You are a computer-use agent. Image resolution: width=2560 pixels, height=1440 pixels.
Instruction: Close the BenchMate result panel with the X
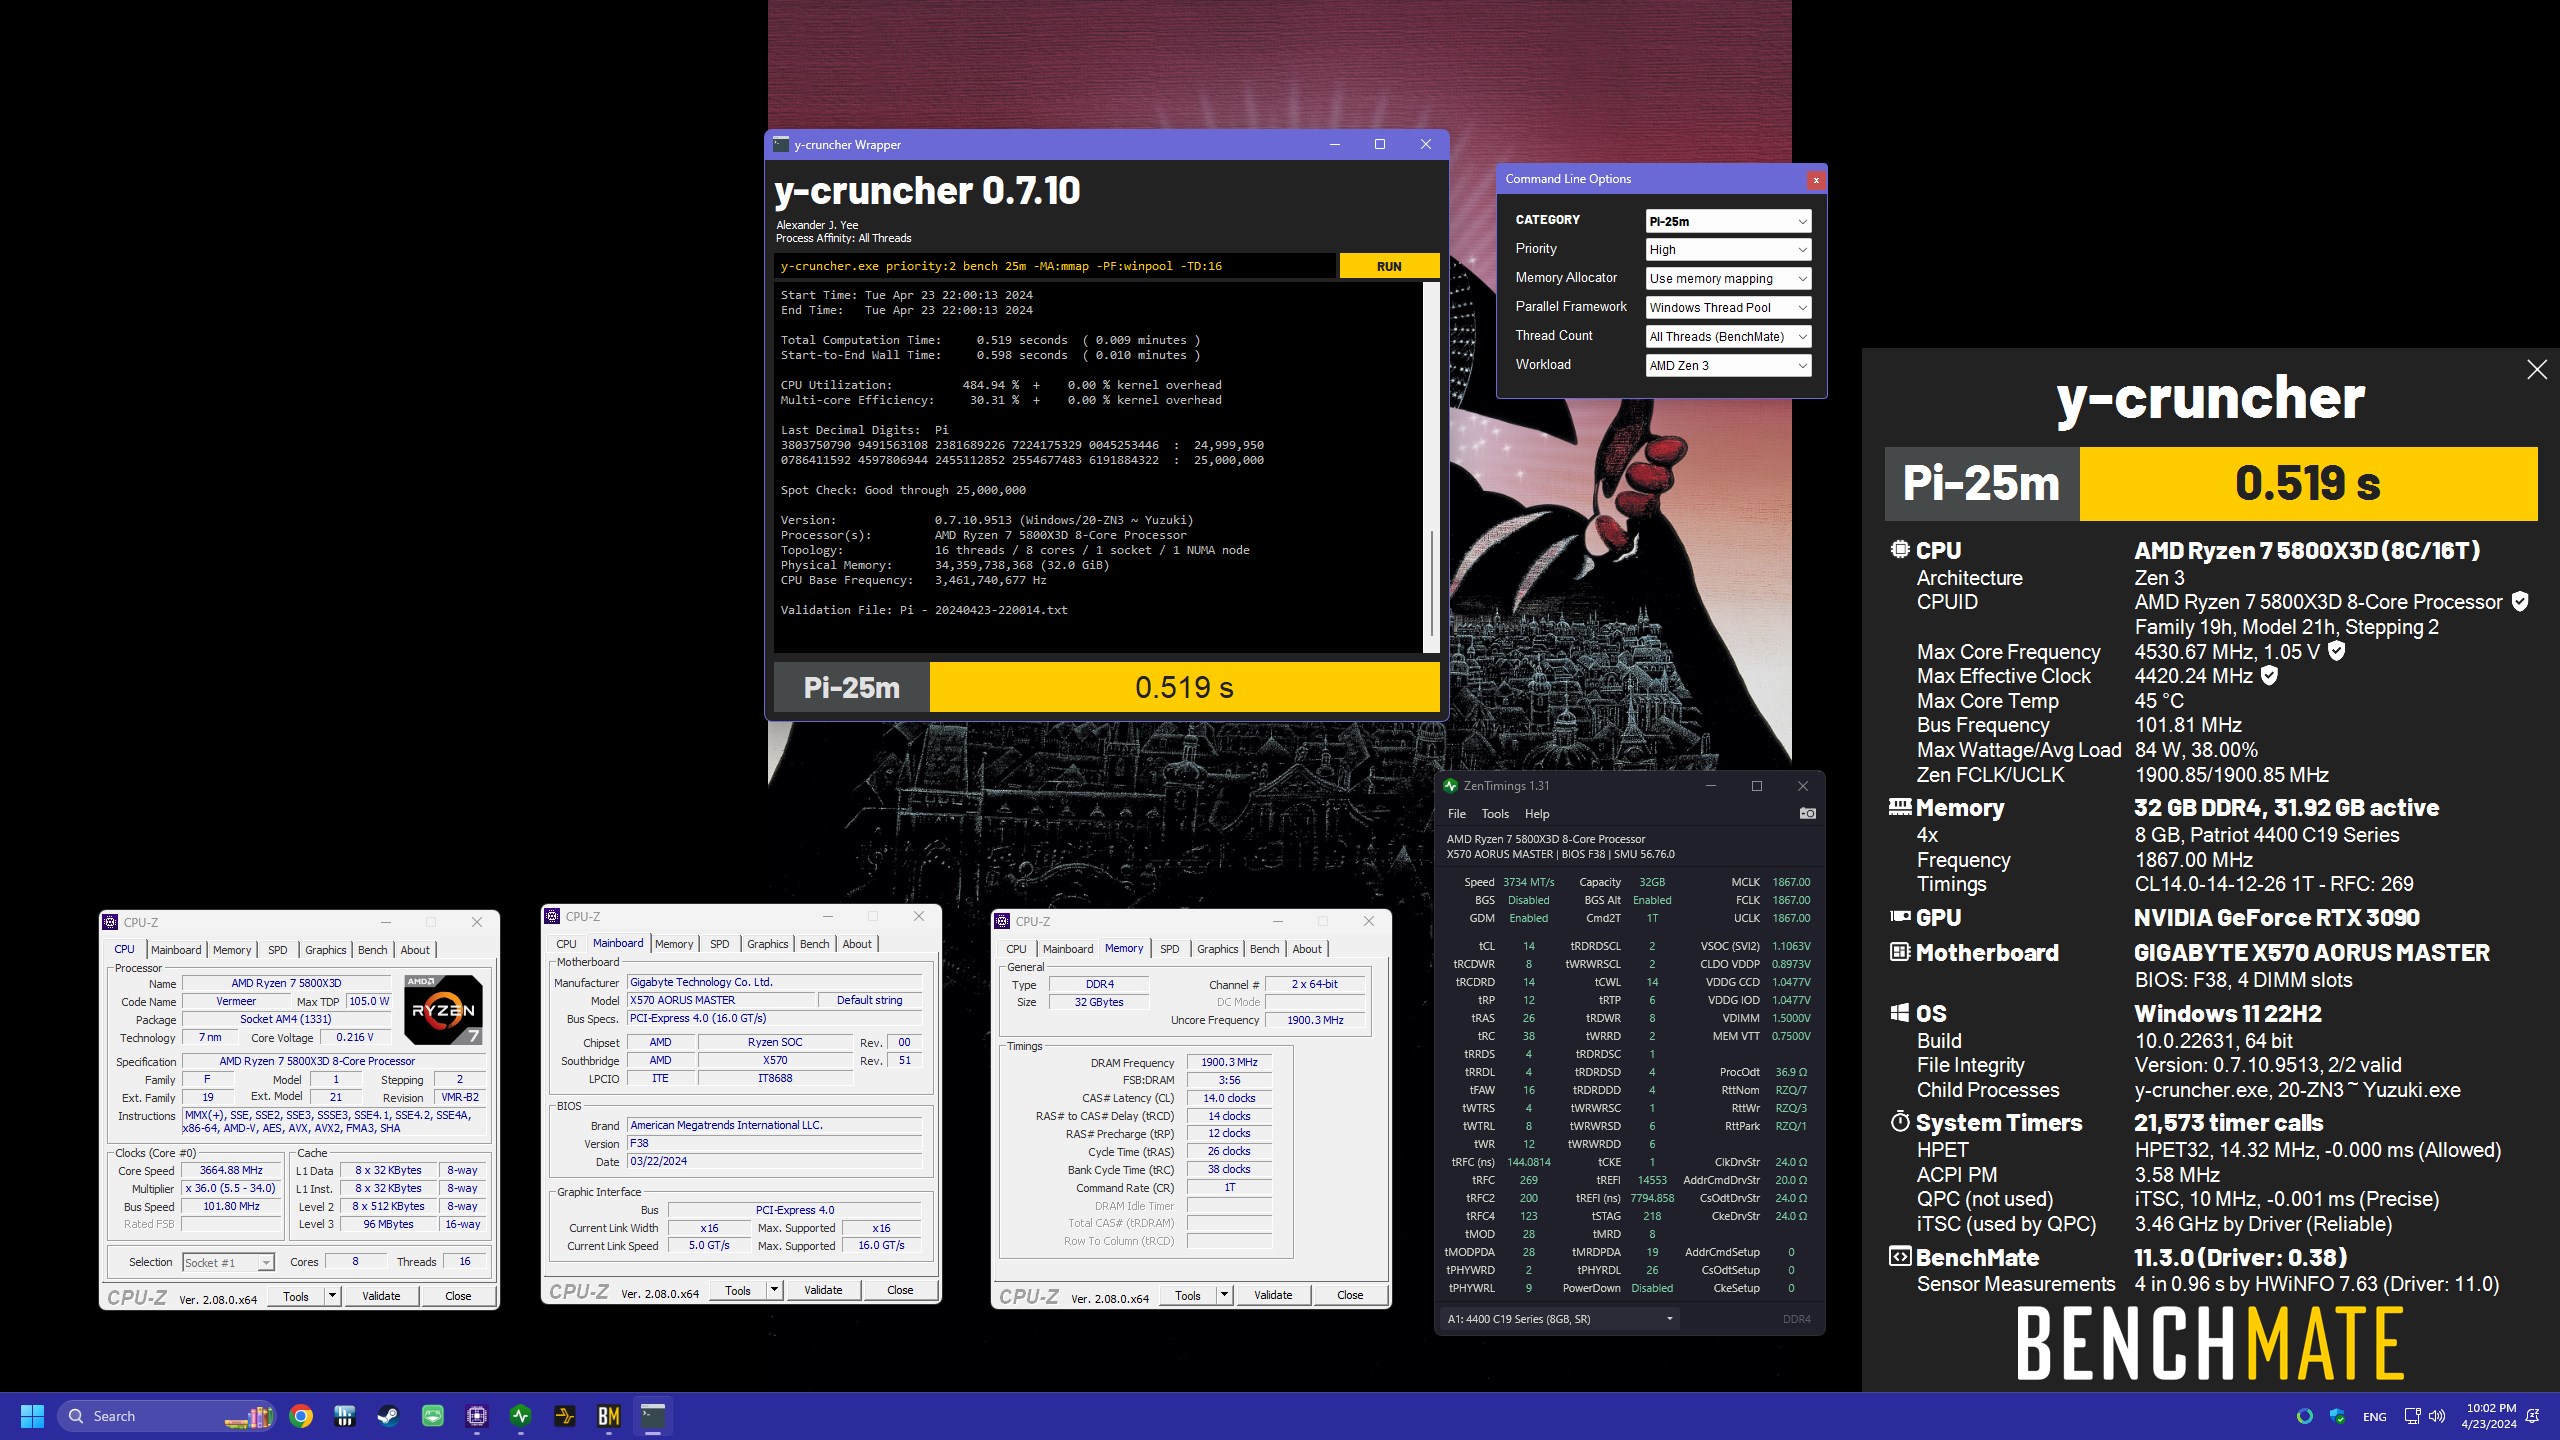tap(2536, 370)
